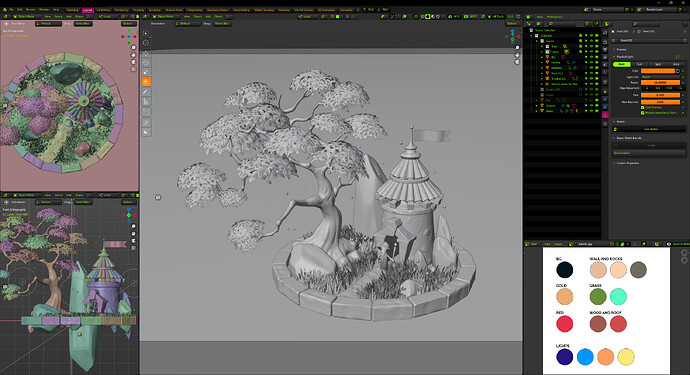This screenshot has height=375, width=690.
Task: Click the active orange Transform tool
Action: click(x=146, y=81)
